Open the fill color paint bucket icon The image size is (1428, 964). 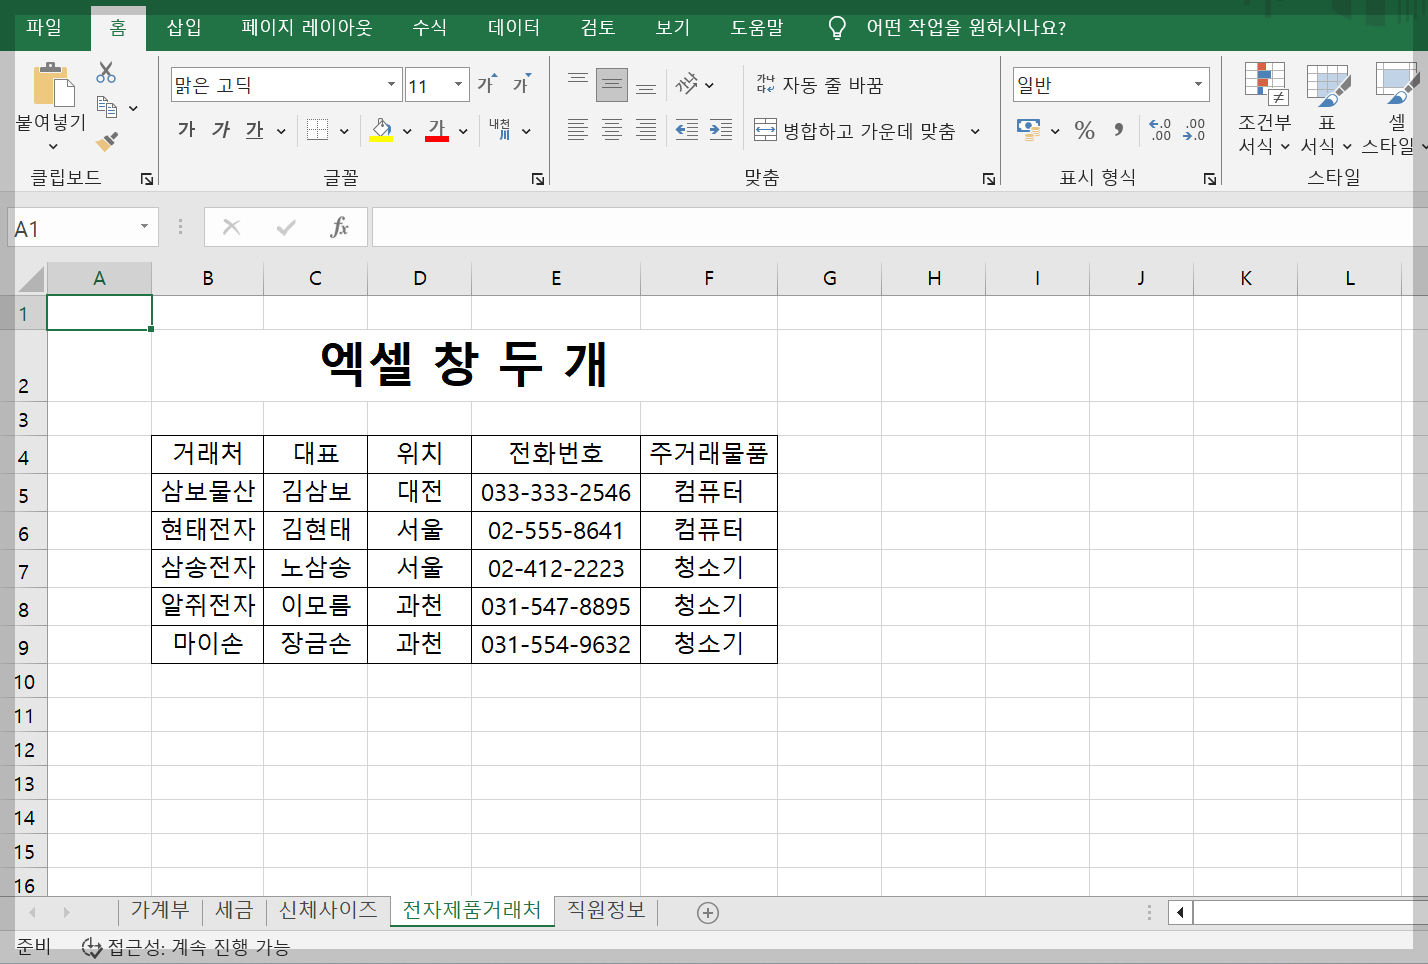383,130
